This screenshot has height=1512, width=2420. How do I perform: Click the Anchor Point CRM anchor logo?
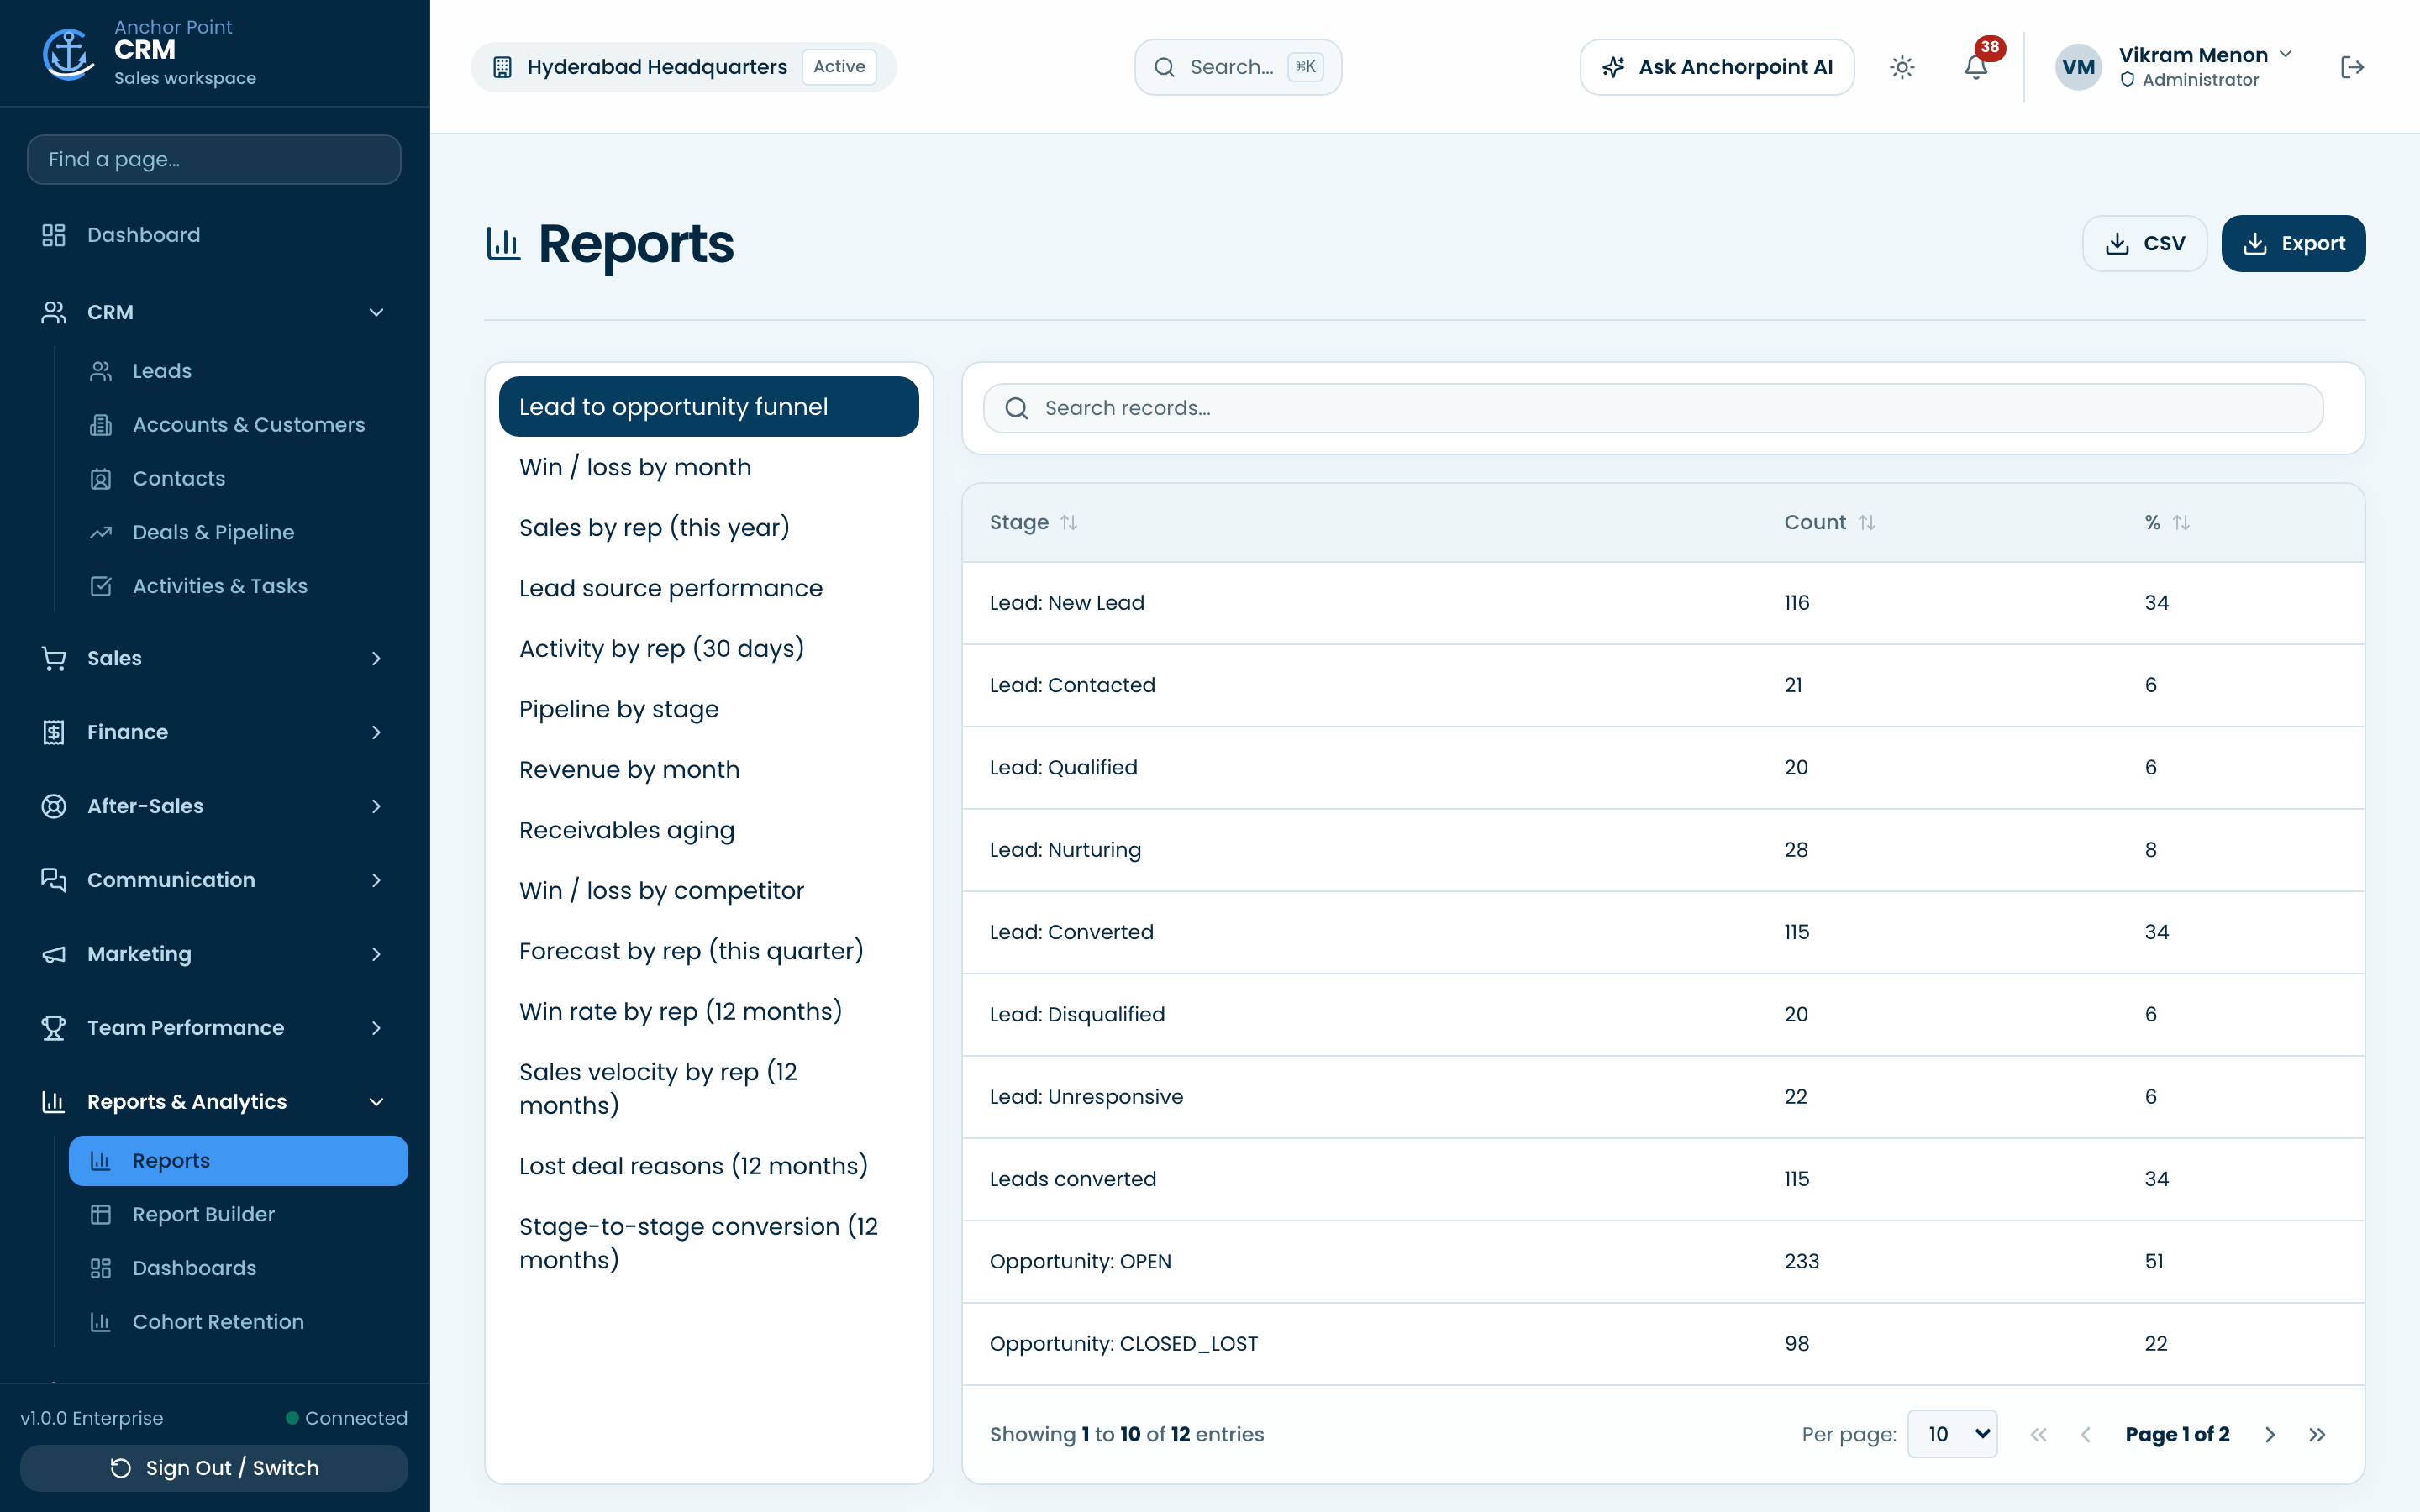pos(68,53)
